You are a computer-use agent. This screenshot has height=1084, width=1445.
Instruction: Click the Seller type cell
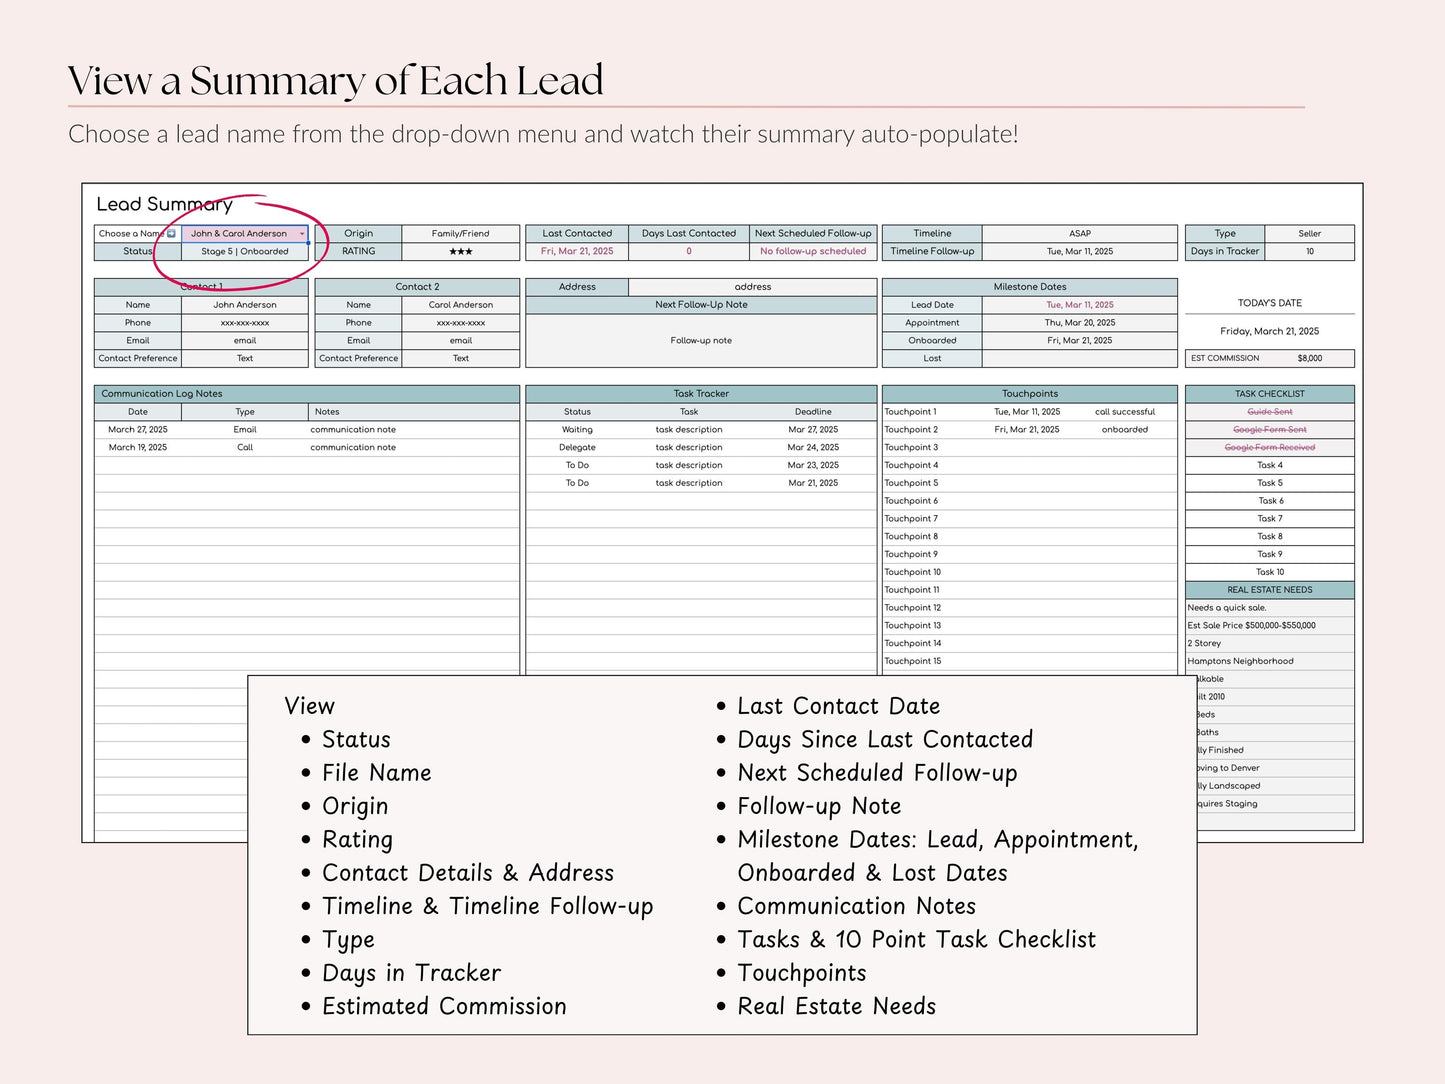pos(1310,234)
